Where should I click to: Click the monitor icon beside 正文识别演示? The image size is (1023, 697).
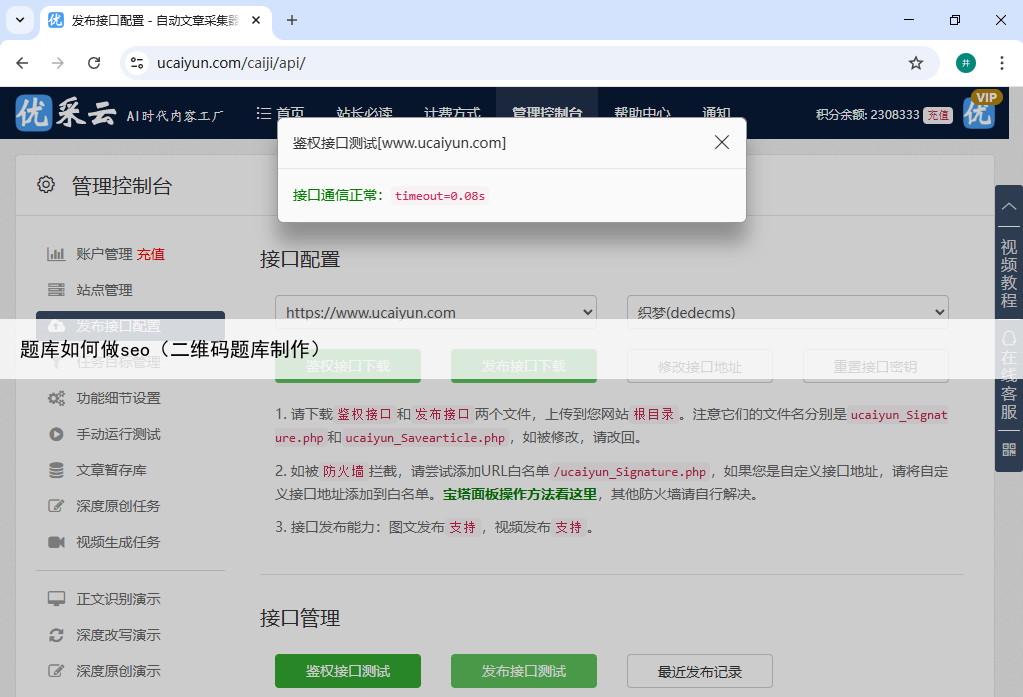click(56, 599)
